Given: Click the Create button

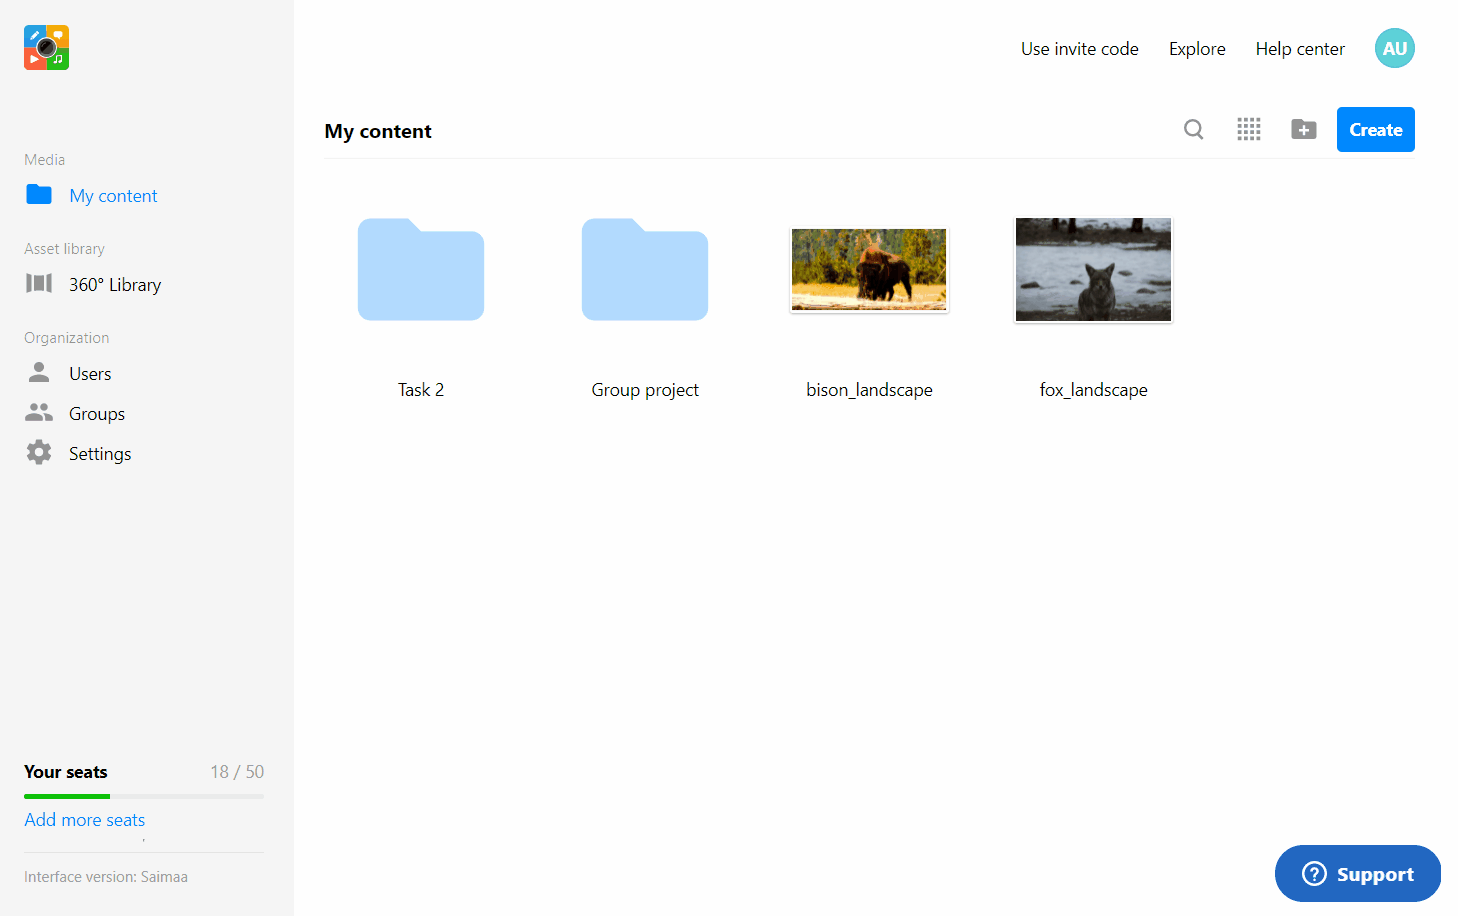Looking at the screenshot, I should (1375, 129).
